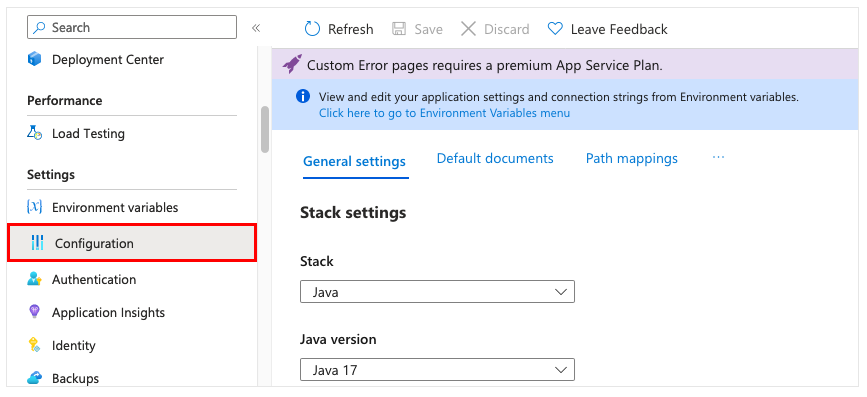Click the Environment variables braces icon

(x=34, y=207)
